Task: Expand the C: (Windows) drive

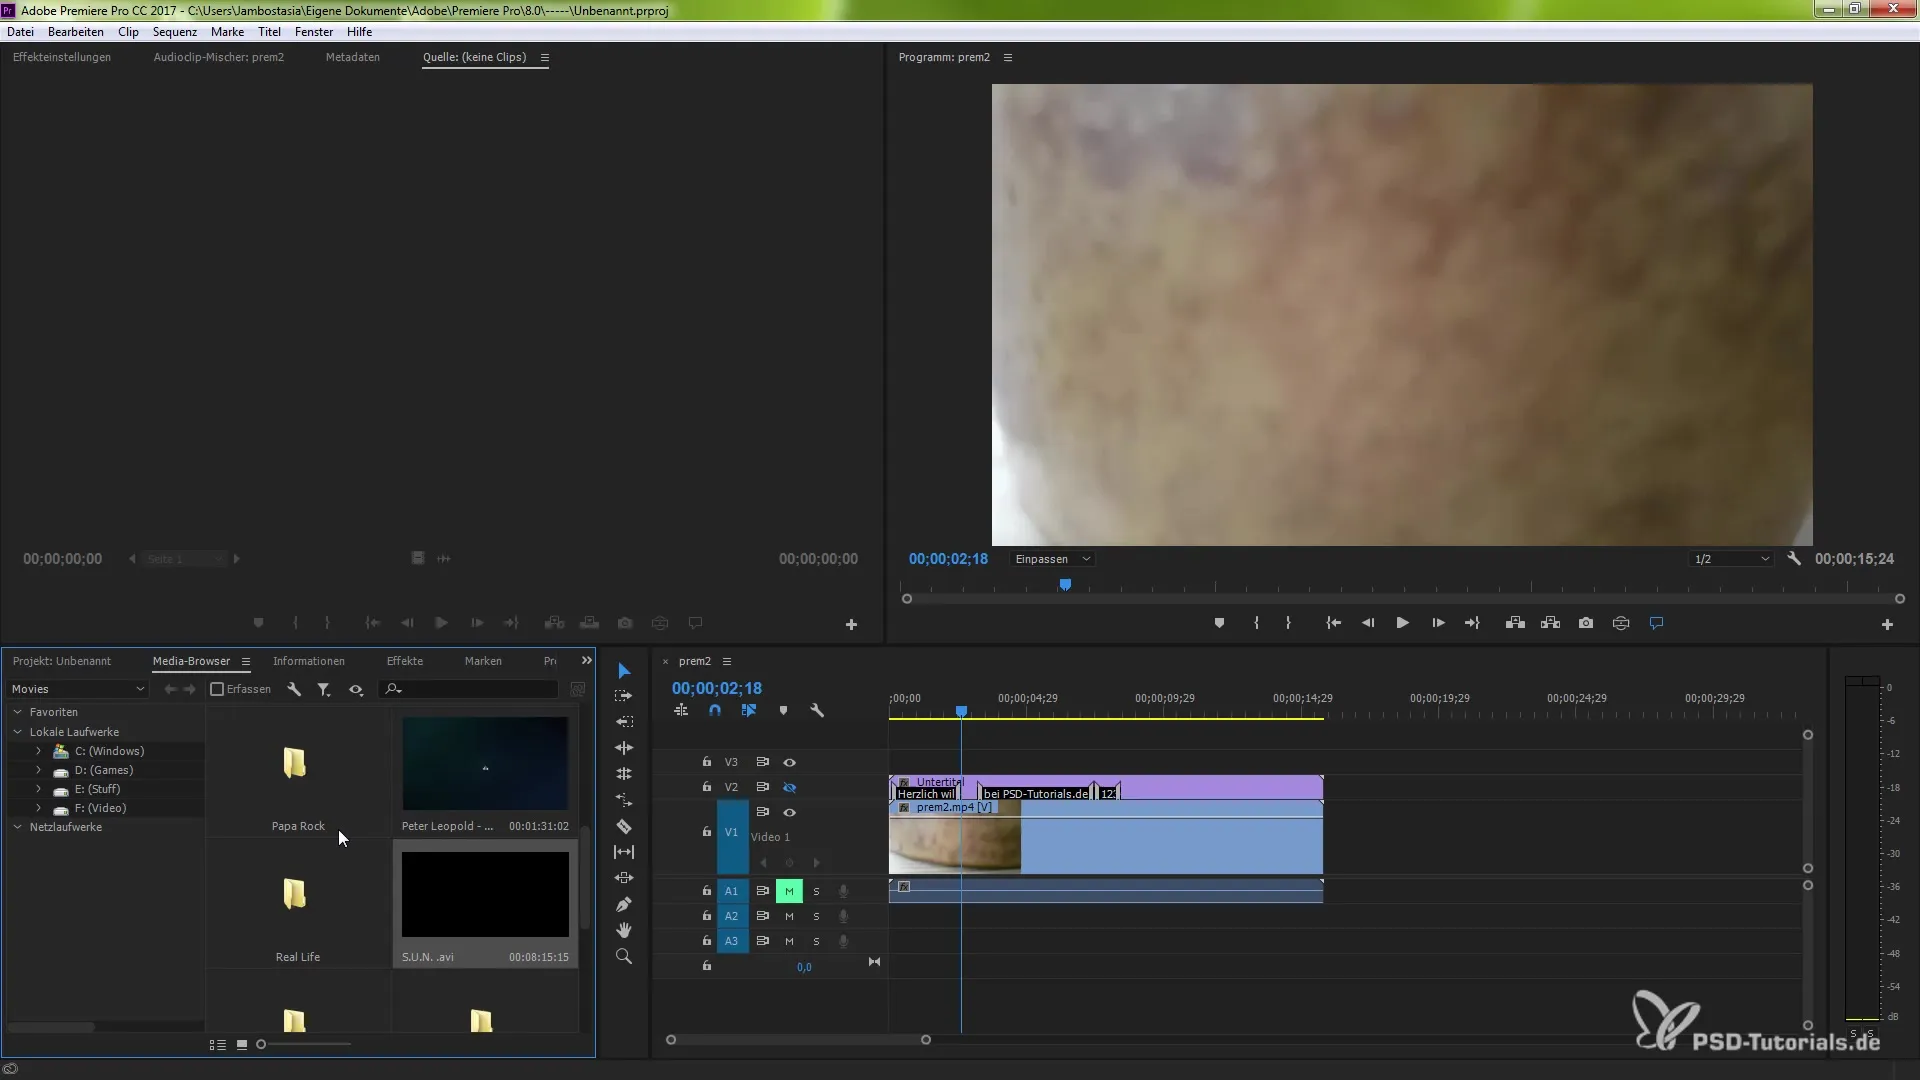Action: point(38,751)
